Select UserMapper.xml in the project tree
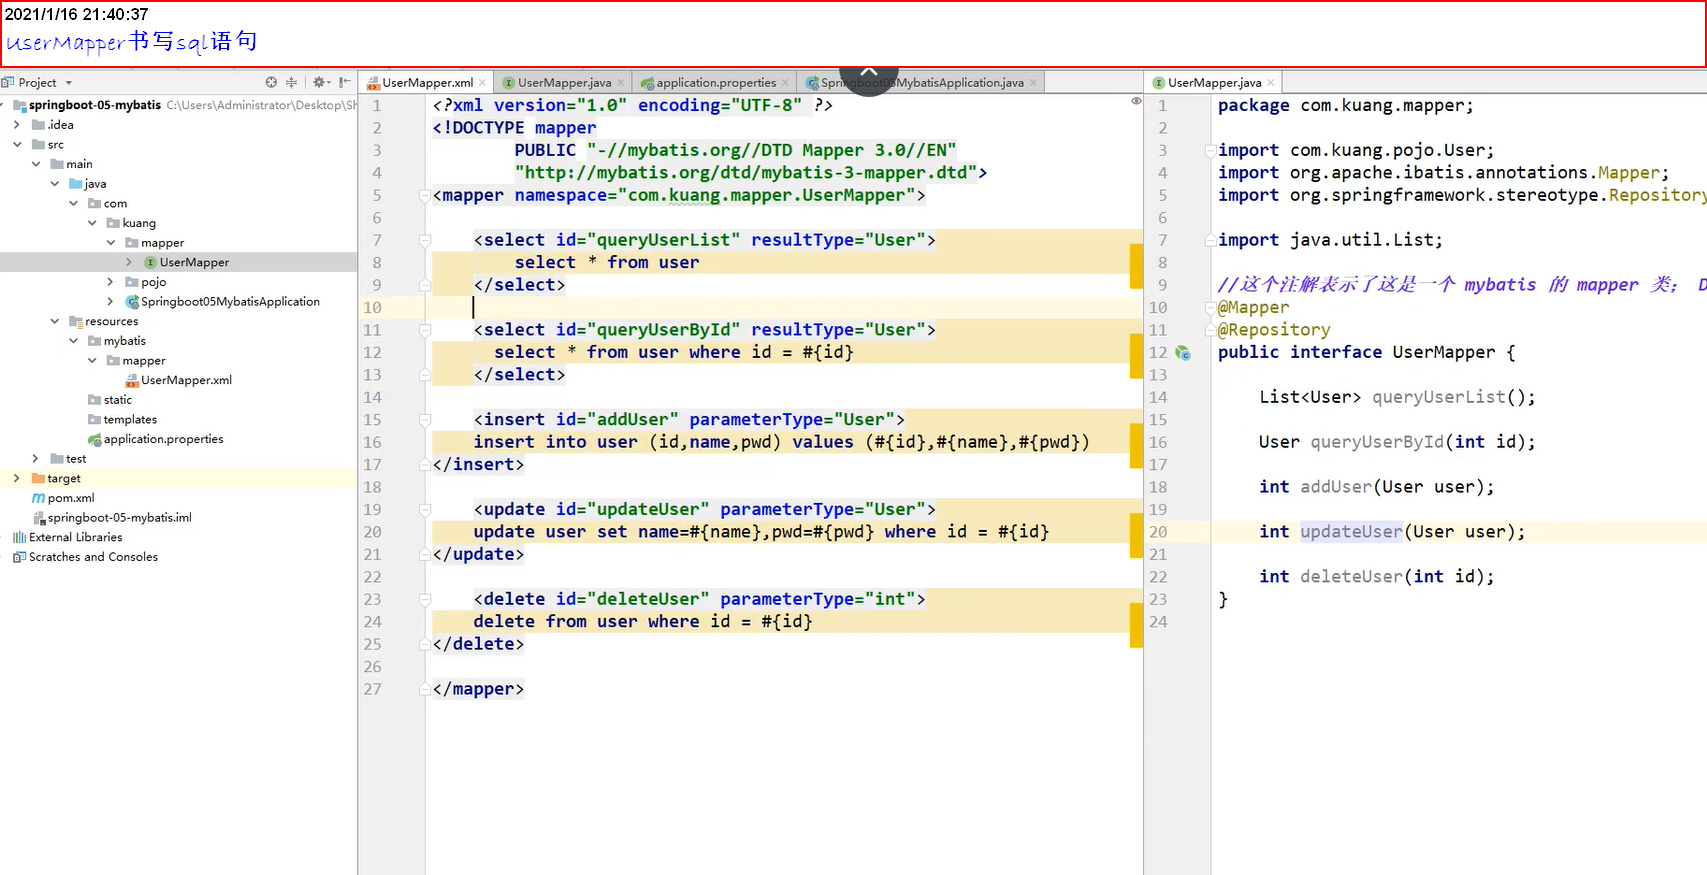1707x875 pixels. [x=186, y=380]
